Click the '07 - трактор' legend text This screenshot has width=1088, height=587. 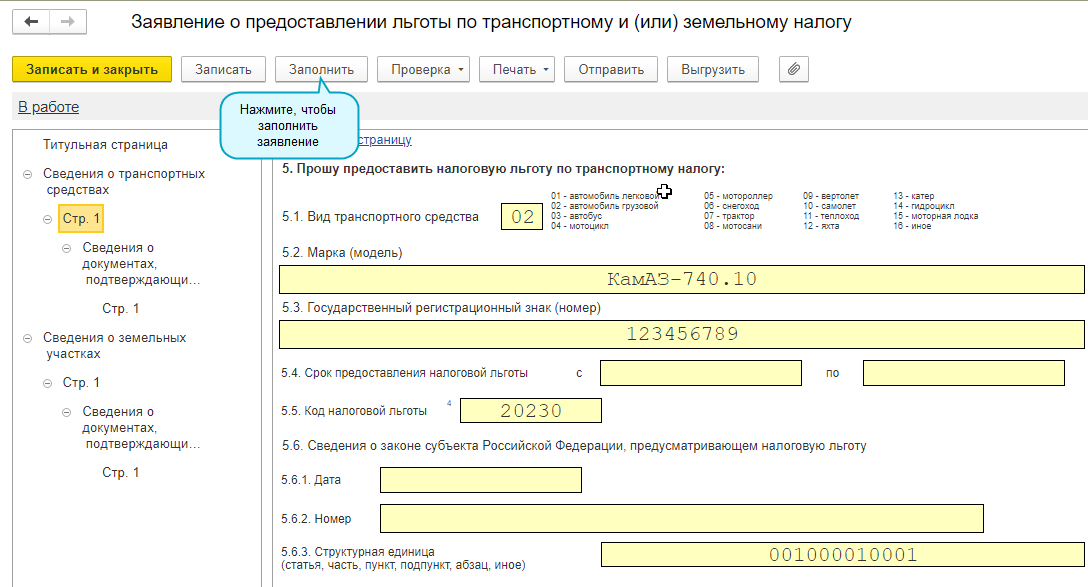[729, 216]
